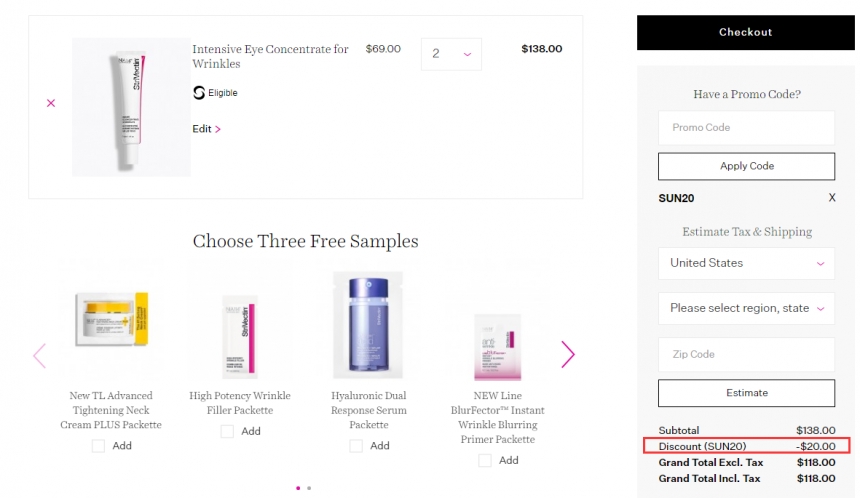Show next free samples
The image size is (860, 498).
(568, 354)
